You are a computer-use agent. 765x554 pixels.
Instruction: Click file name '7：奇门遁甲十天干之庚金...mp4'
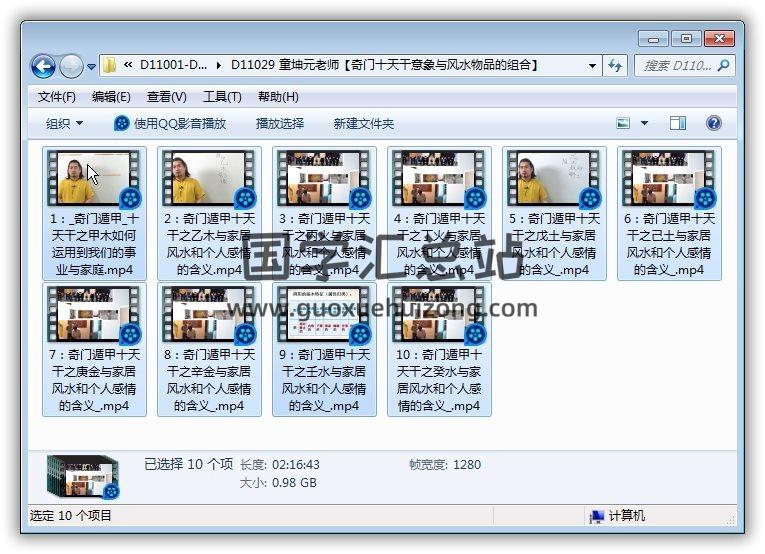pos(94,380)
